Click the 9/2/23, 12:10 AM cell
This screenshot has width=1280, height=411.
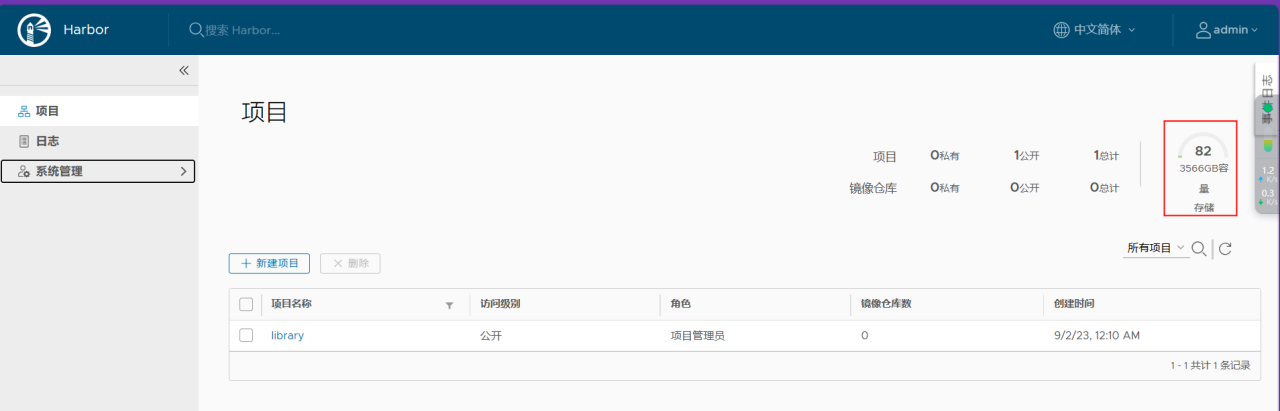1097,335
